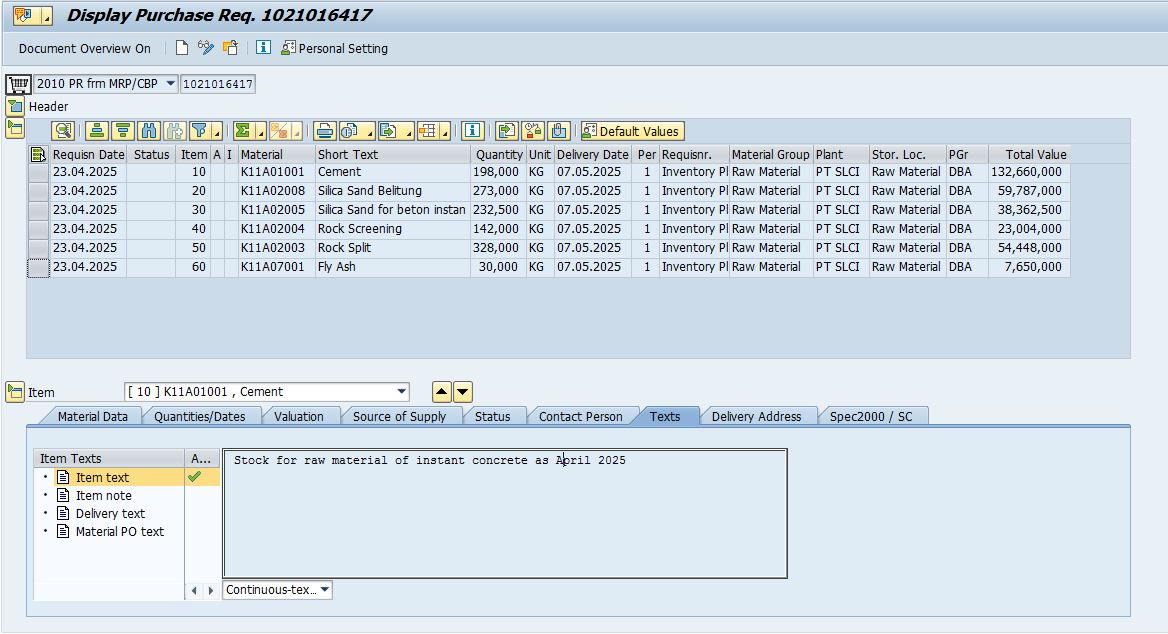Click the requisition number field 1021016417

pyautogui.click(x=218, y=83)
